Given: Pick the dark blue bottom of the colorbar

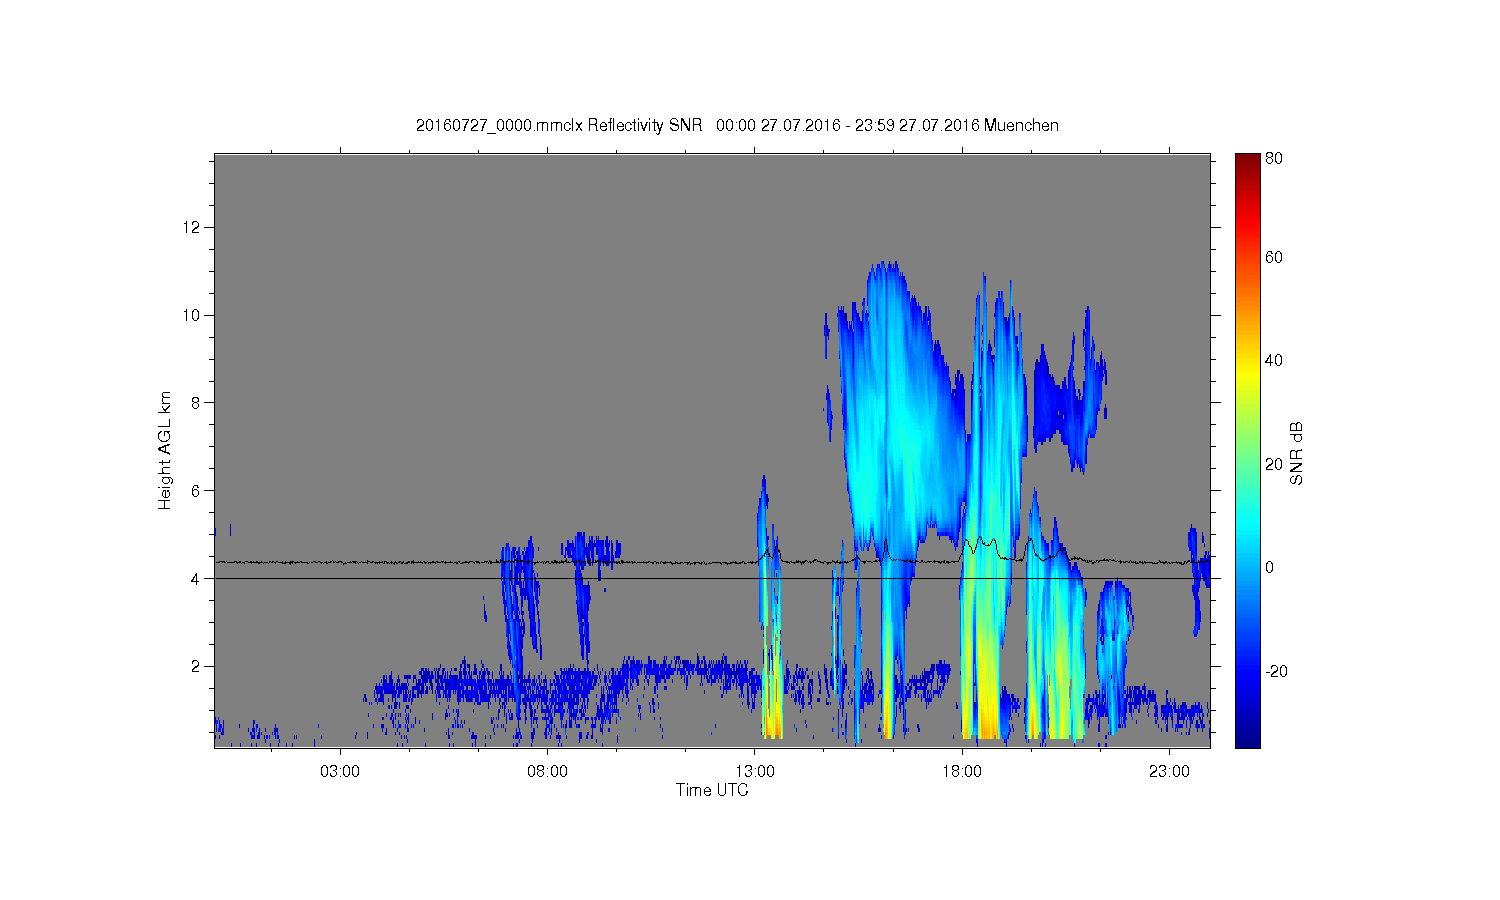Looking at the screenshot, I should pyautogui.click(x=1247, y=740).
